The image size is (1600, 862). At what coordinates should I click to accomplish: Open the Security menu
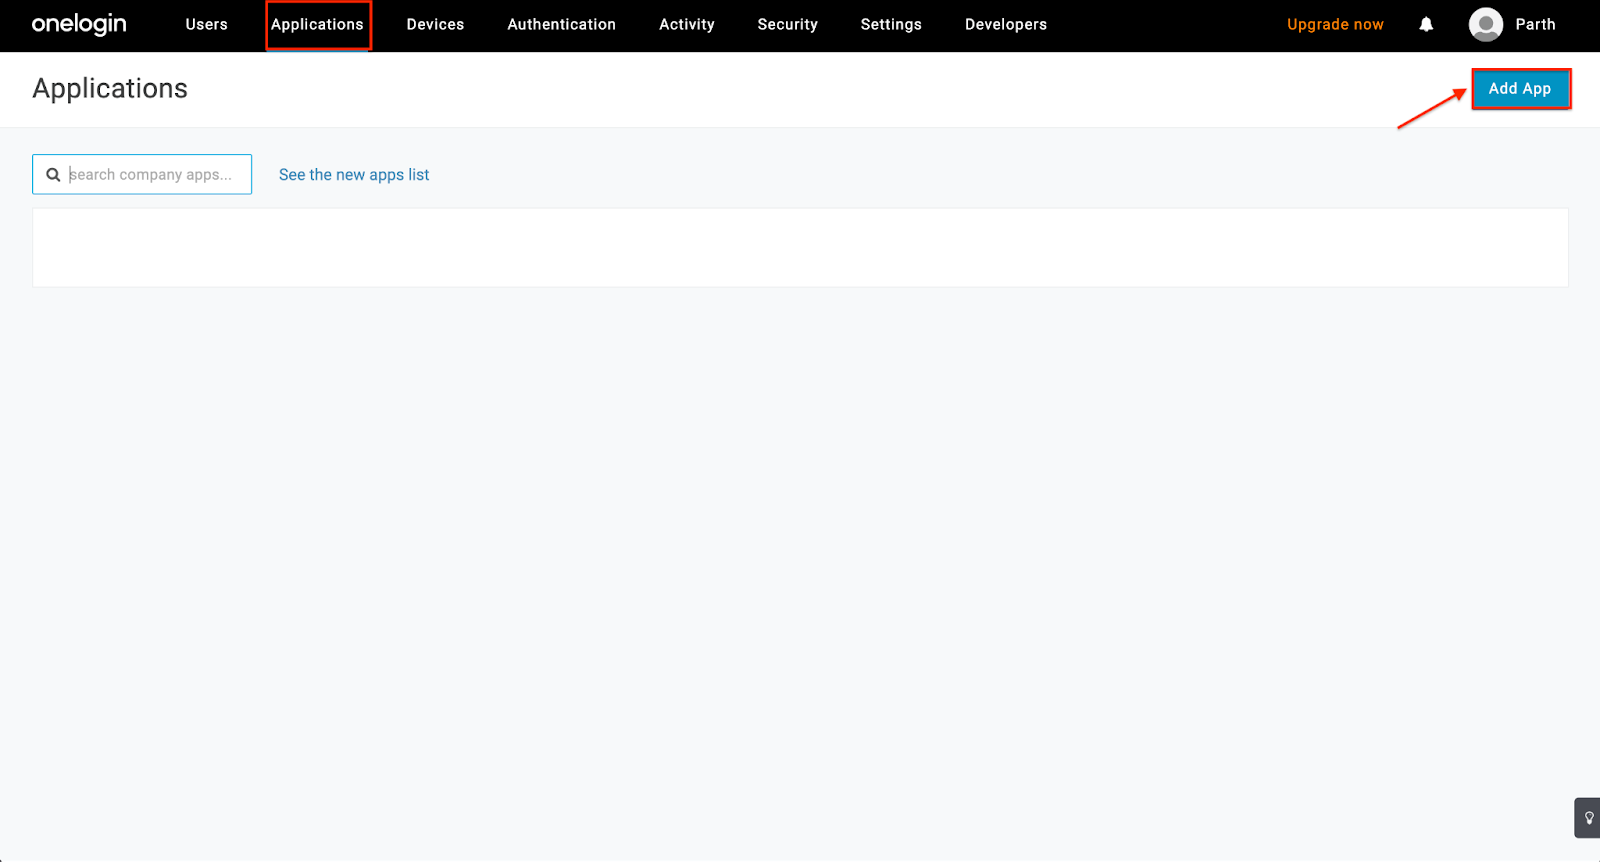tap(787, 24)
